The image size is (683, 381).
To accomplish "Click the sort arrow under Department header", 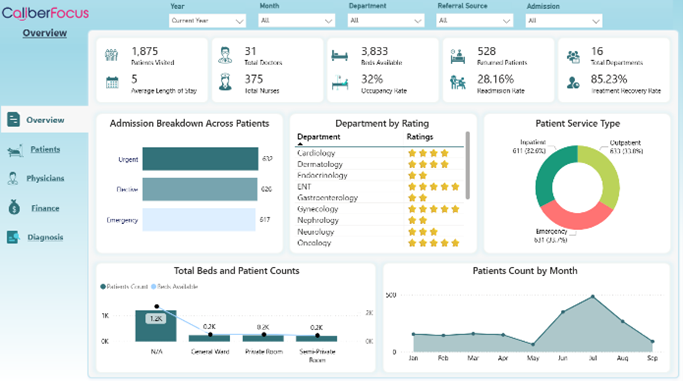I will pos(300,144).
